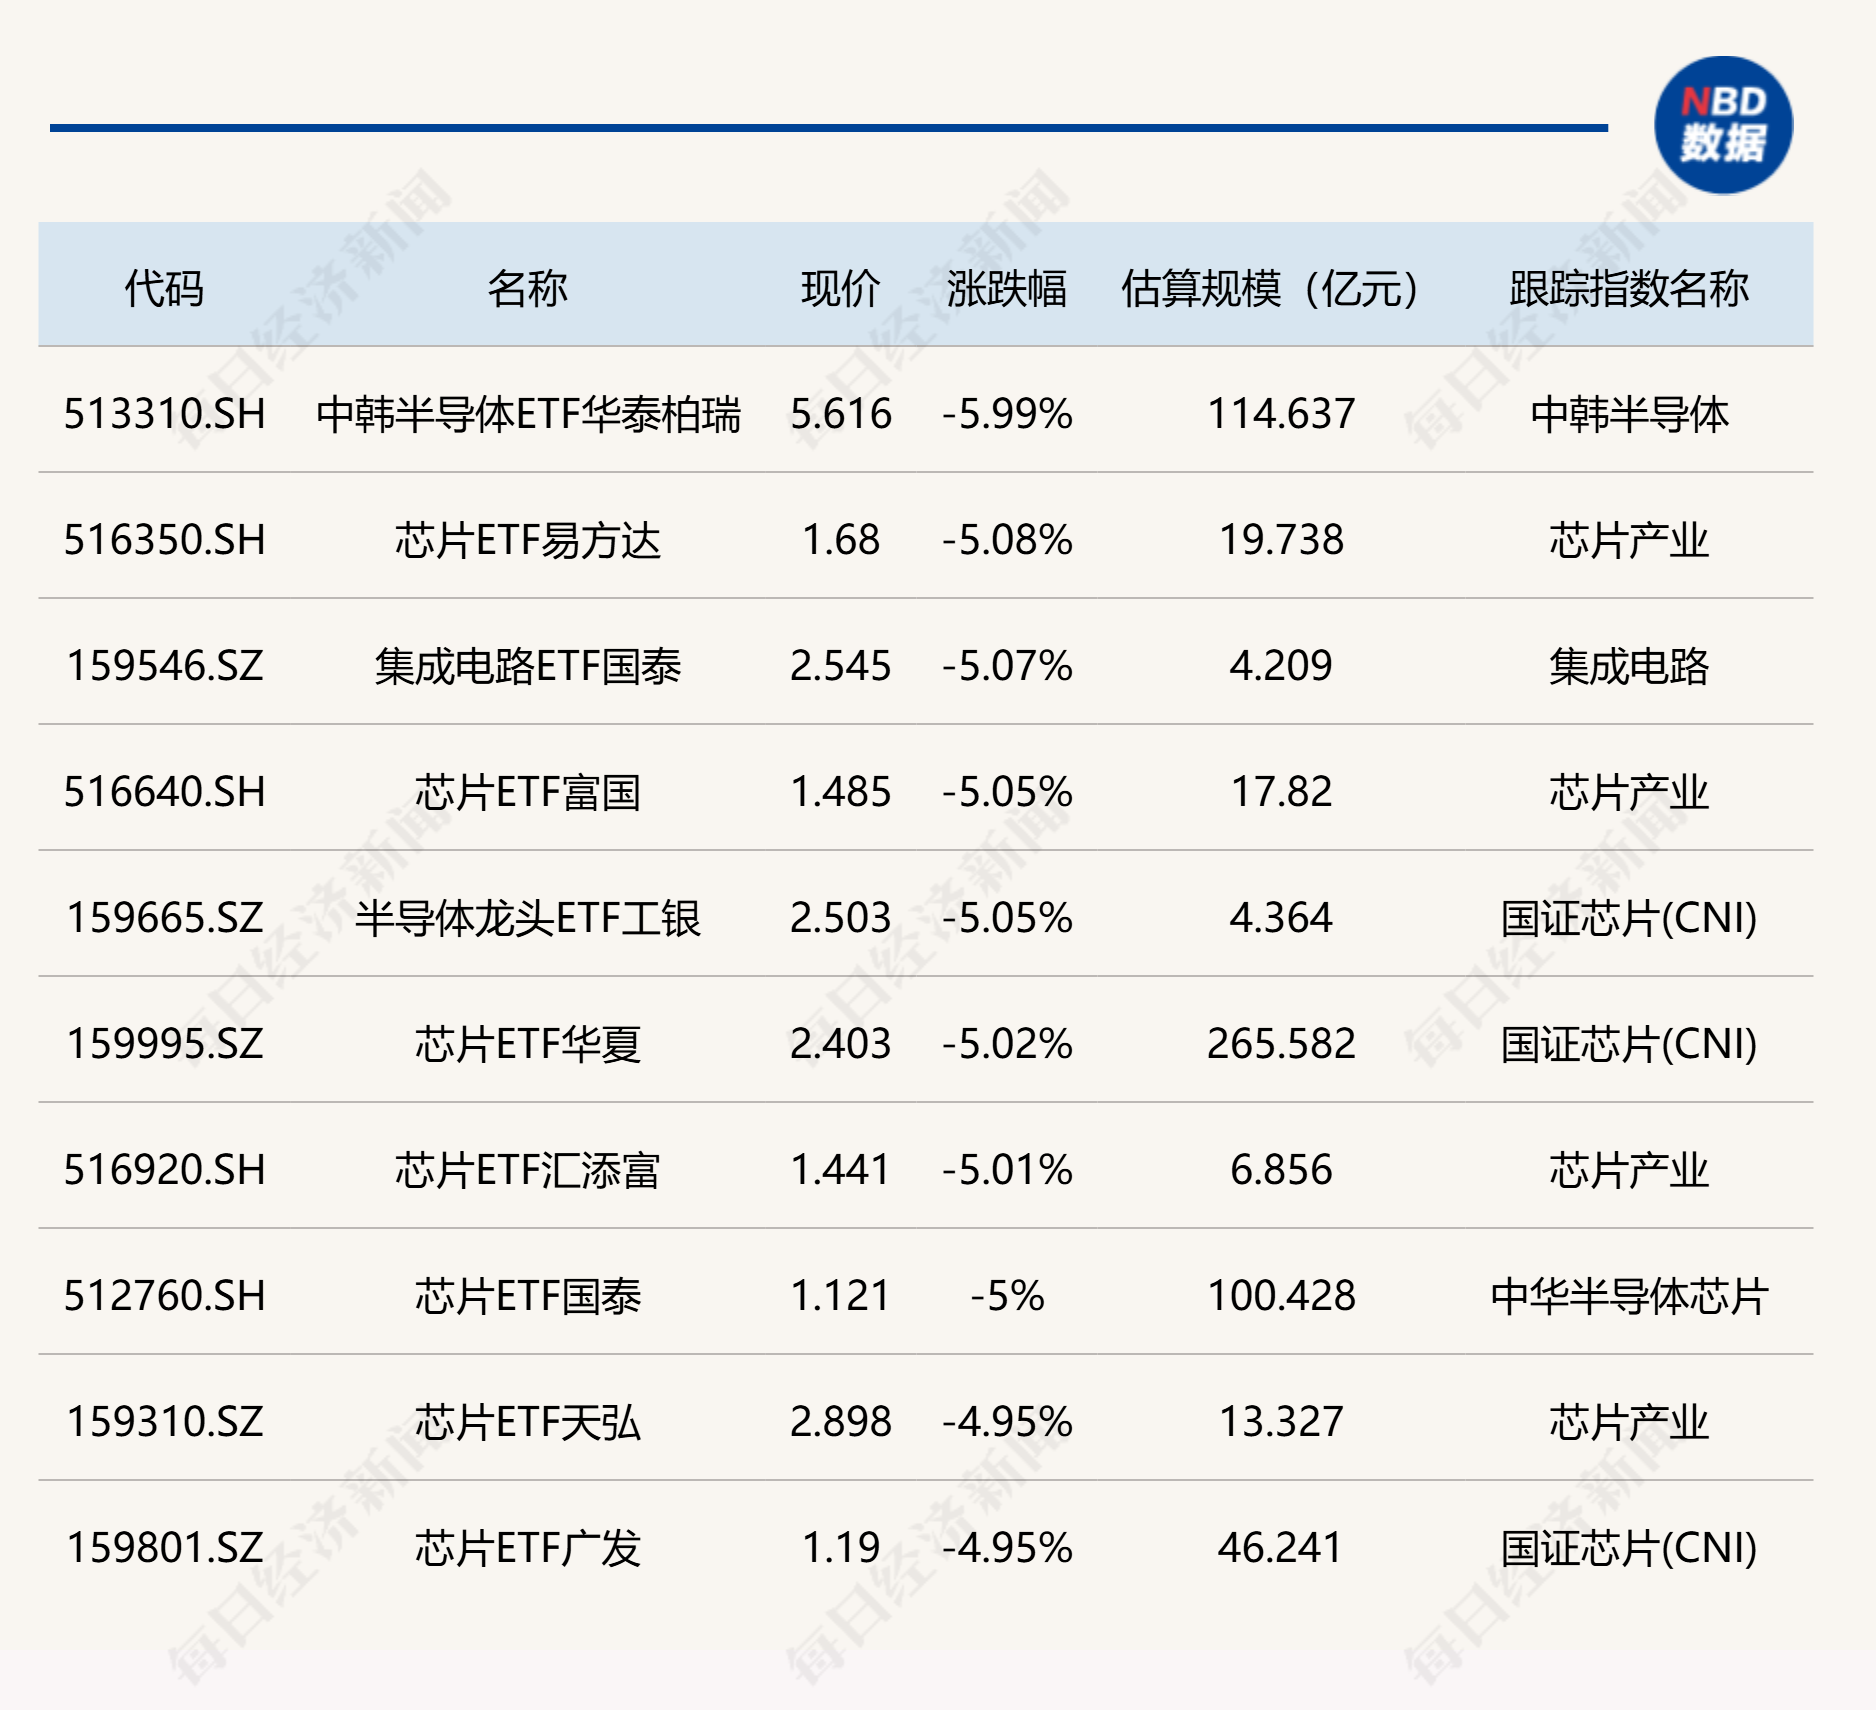Click scale value 114.637
The width and height of the screenshot is (1876, 1710).
1281,414
